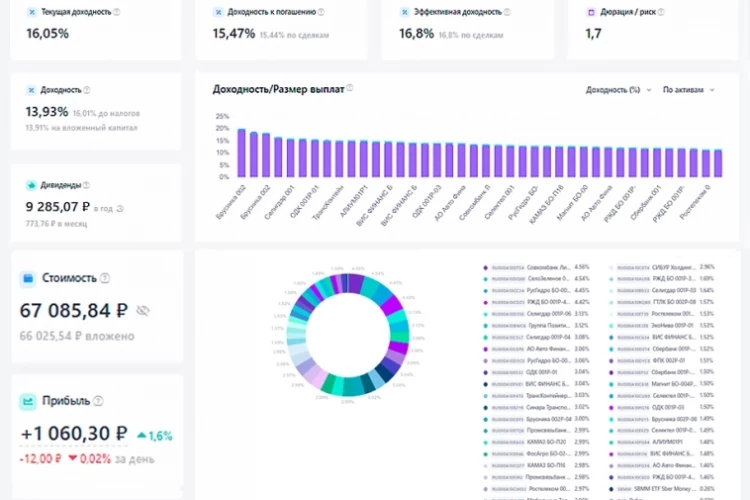The width and height of the screenshot is (750, 500).
Task: Click the blue wallet icon of Стоимость card
Action: pos(28,278)
